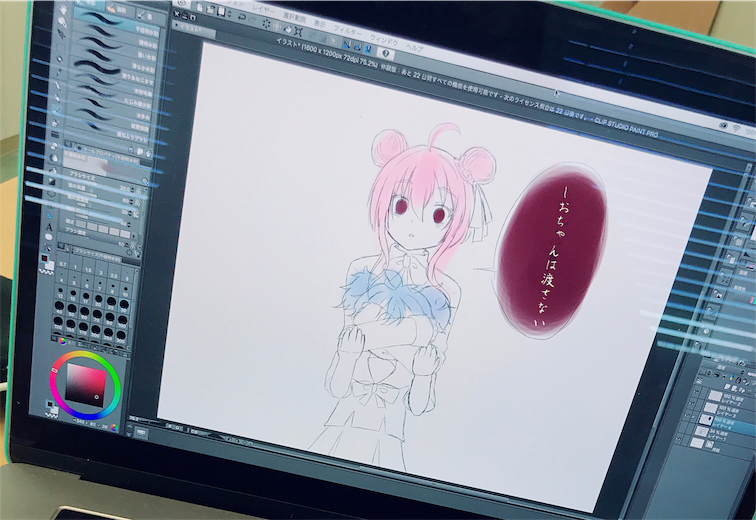
Task: Select the Eyedropper tool
Action: tap(59, 72)
